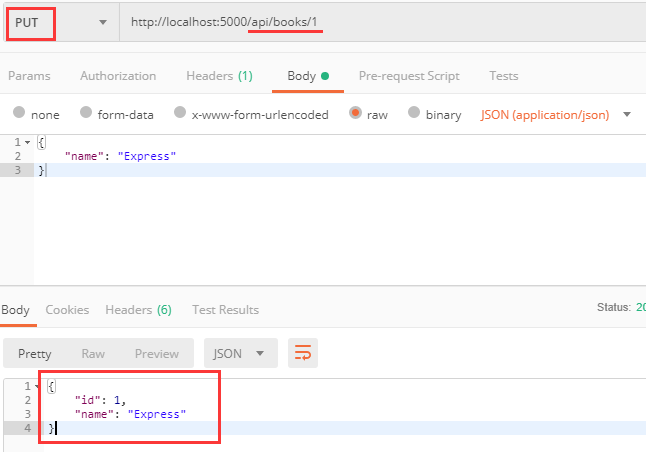Switch to the Tests tab
This screenshot has width=646, height=452.
coord(503,76)
